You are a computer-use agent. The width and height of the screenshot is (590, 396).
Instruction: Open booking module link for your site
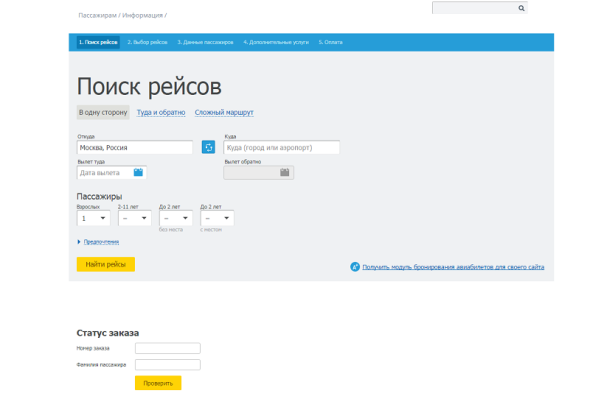tap(453, 267)
